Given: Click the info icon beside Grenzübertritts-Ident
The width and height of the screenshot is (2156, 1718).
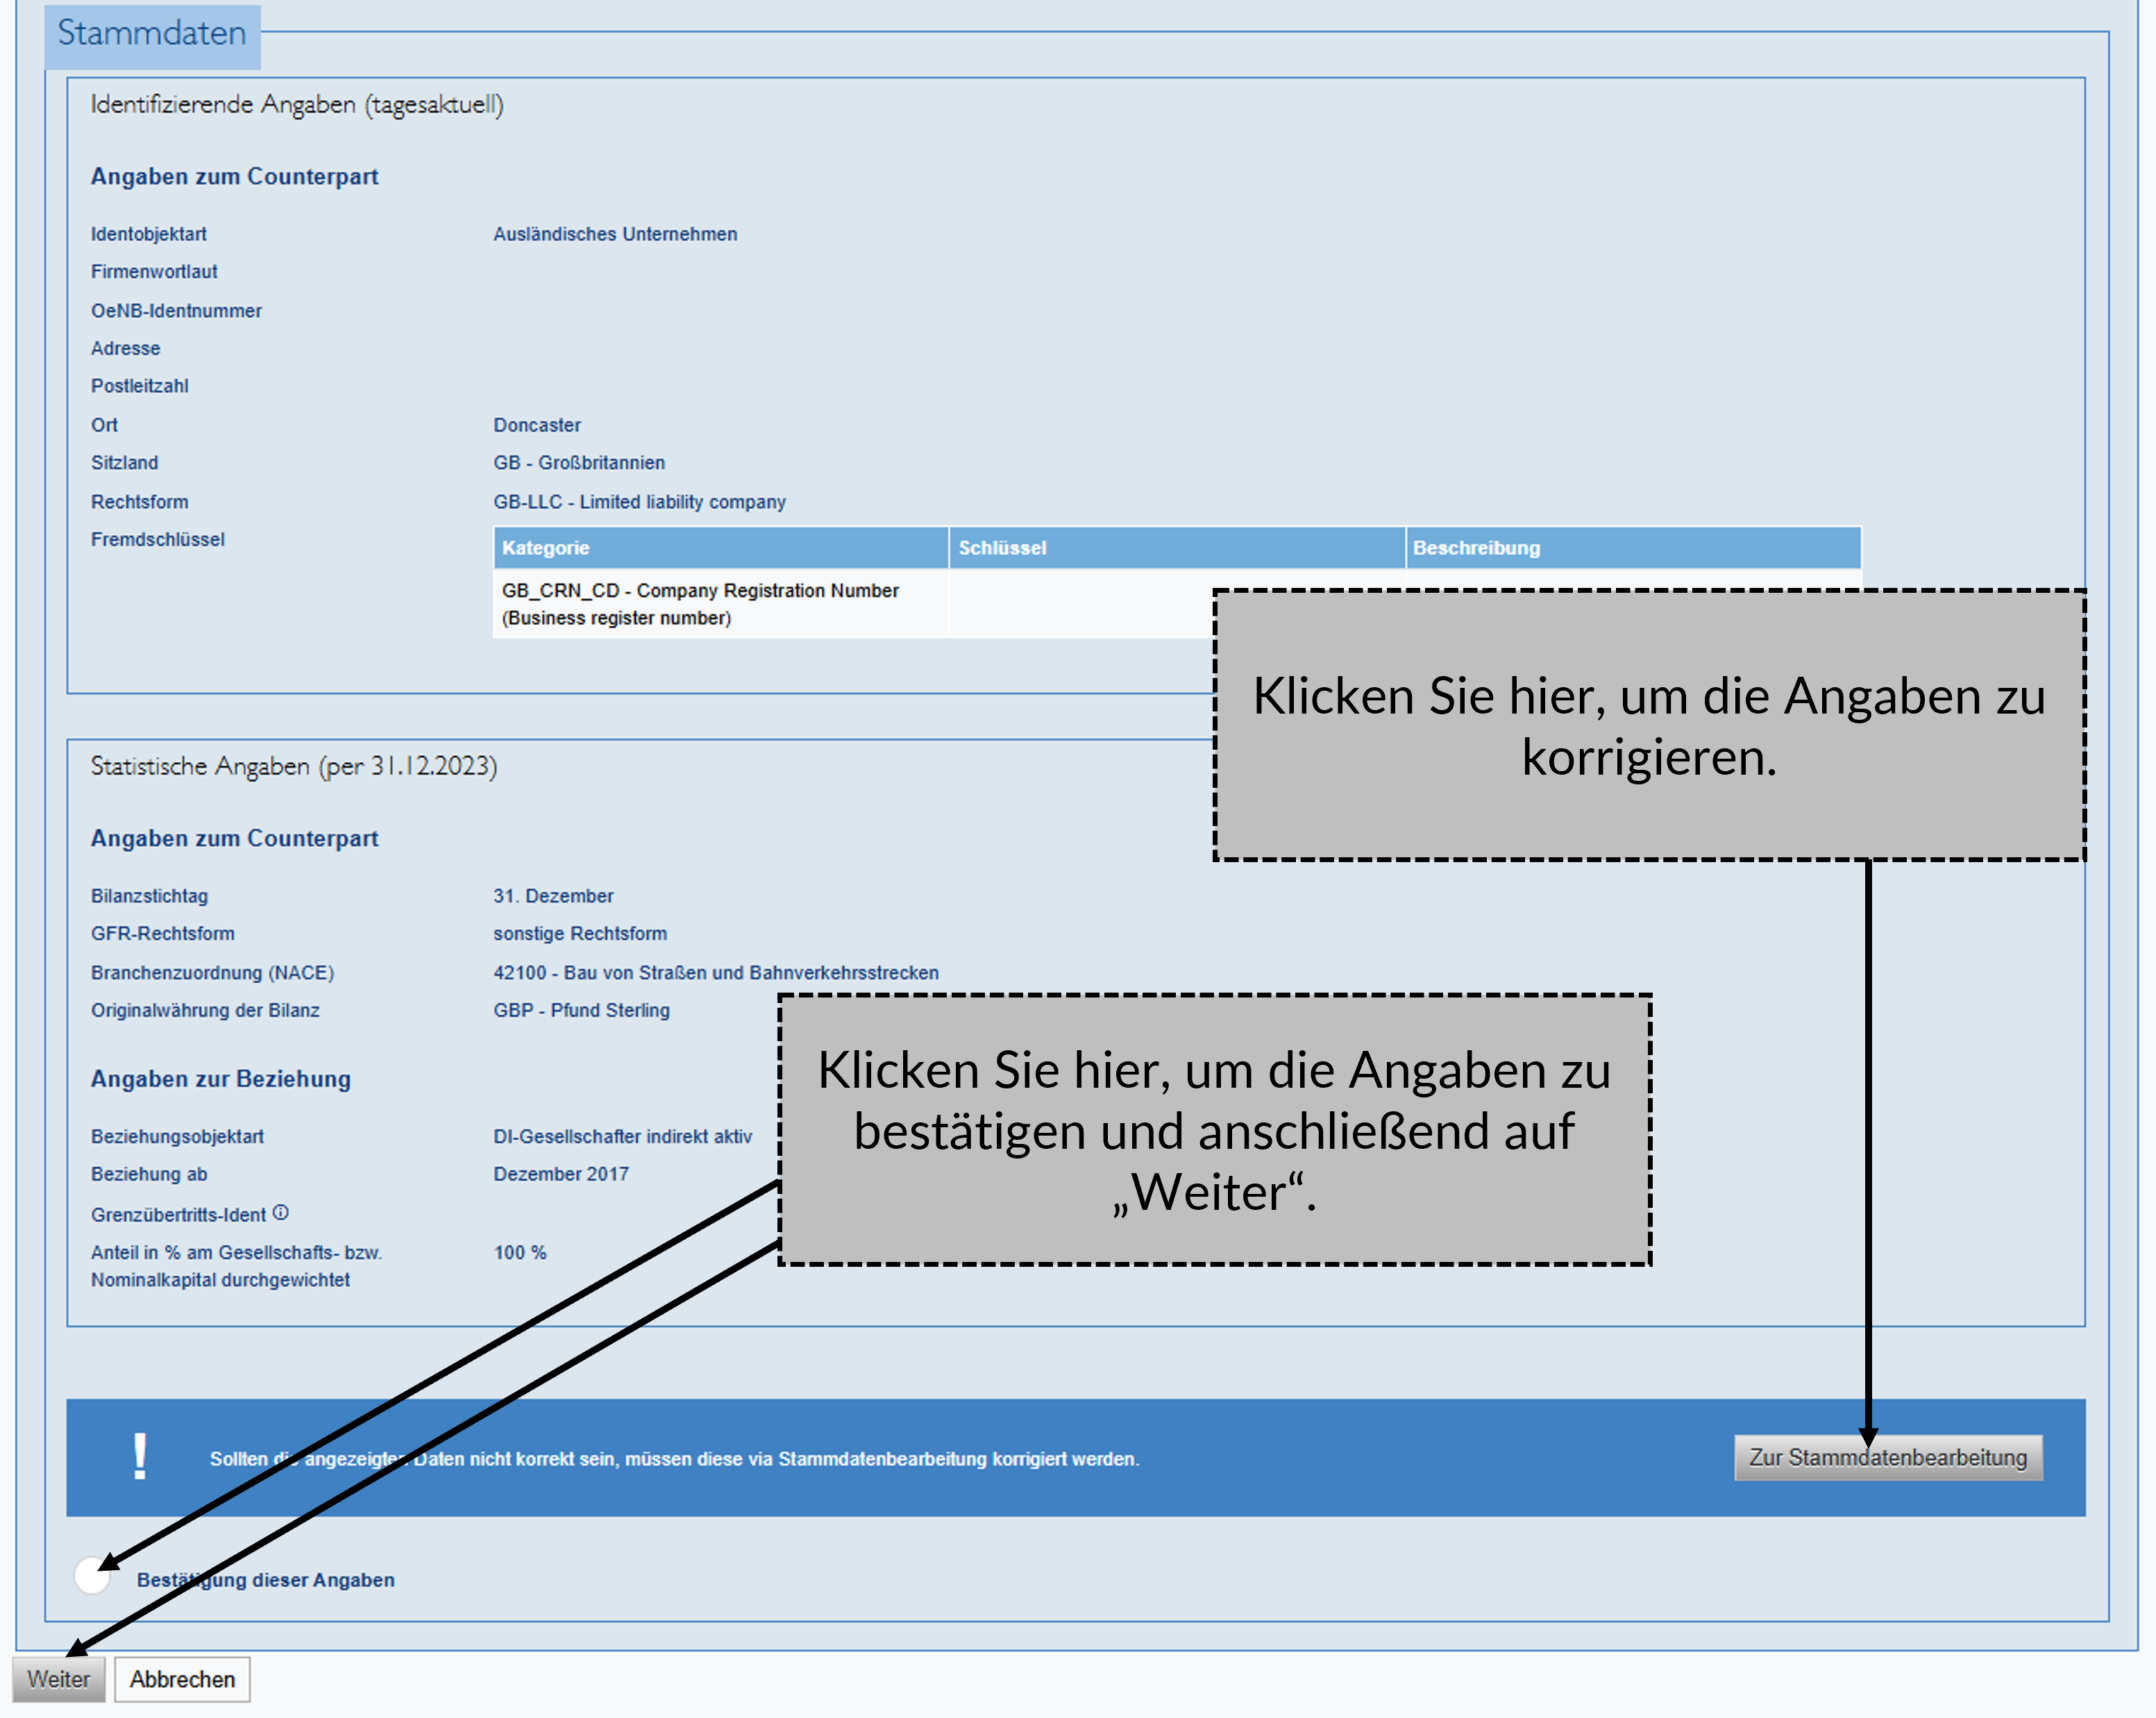Looking at the screenshot, I should pos(281,1213).
